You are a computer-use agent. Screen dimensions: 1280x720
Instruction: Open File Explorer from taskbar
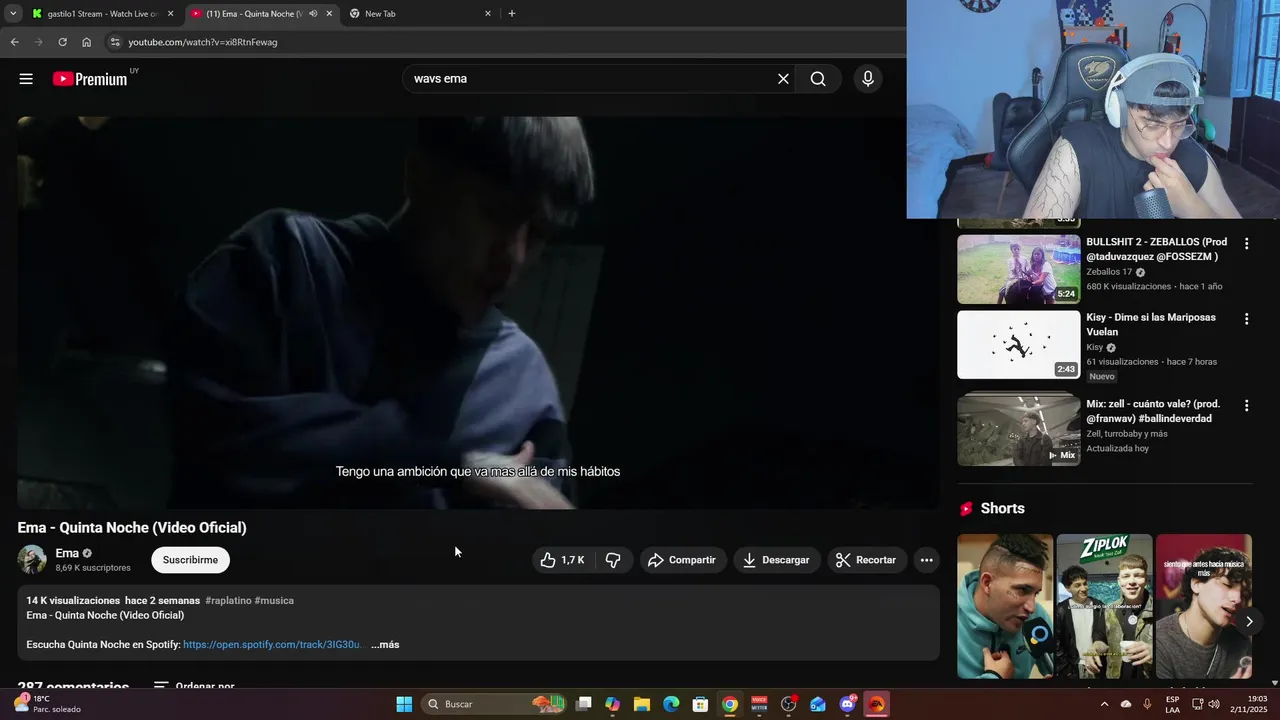click(x=642, y=704)
